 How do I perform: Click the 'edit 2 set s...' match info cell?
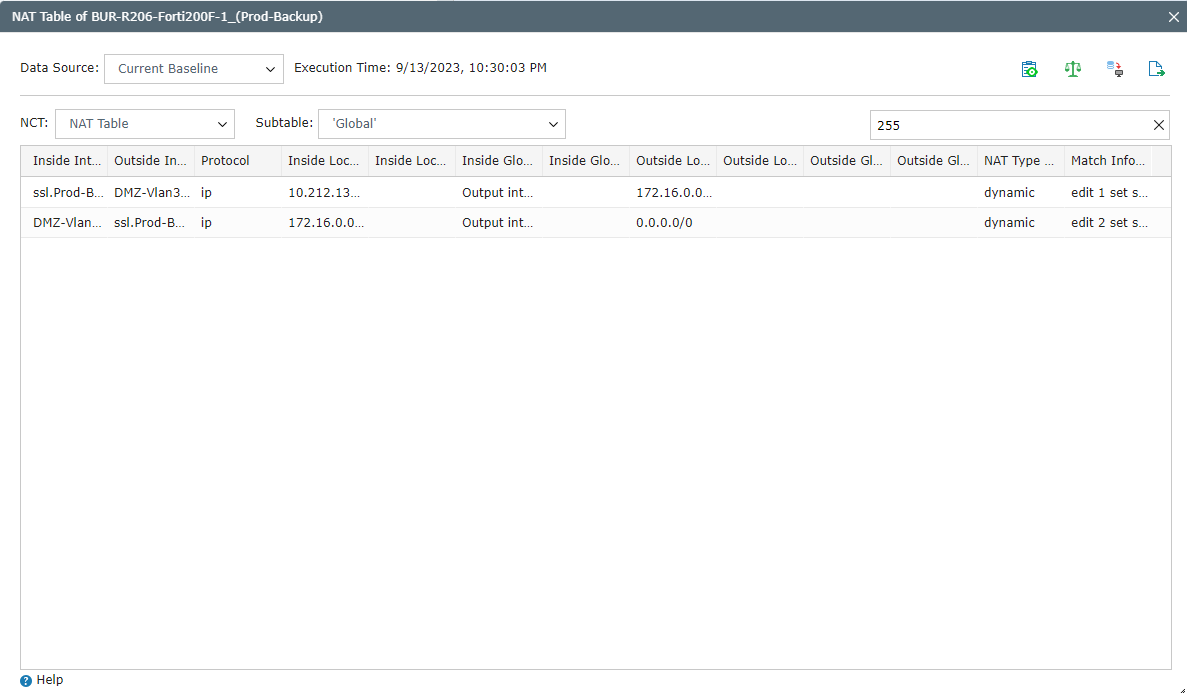coord(1109,223)
